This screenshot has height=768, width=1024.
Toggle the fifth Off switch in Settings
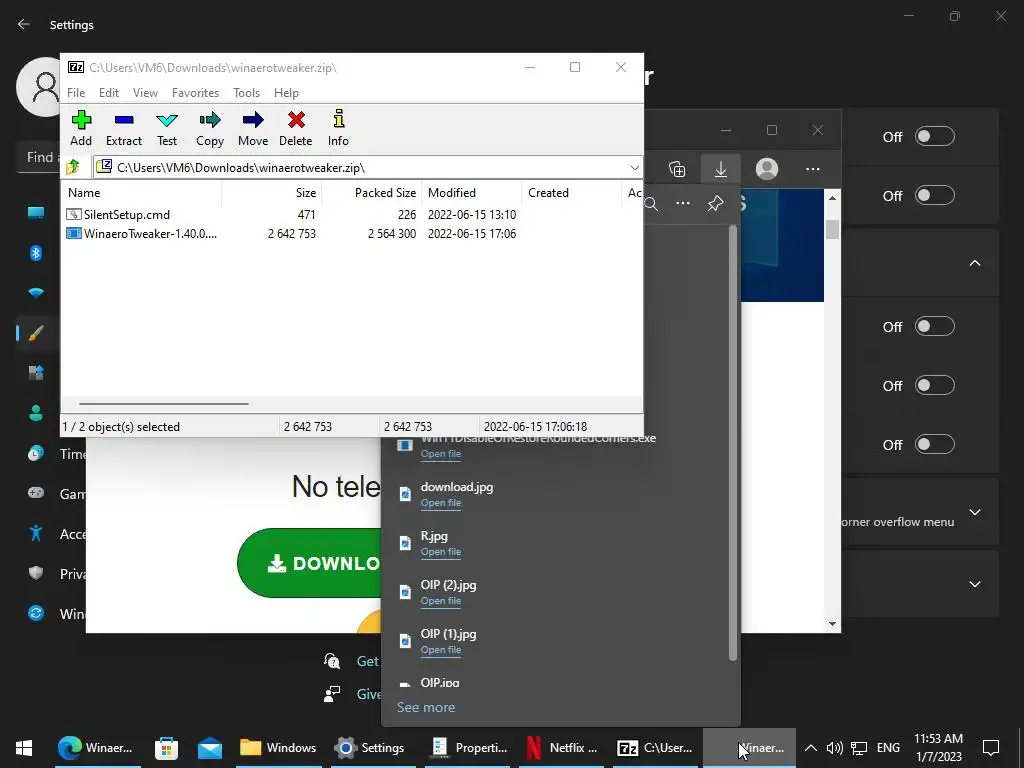tap(935, 445)
